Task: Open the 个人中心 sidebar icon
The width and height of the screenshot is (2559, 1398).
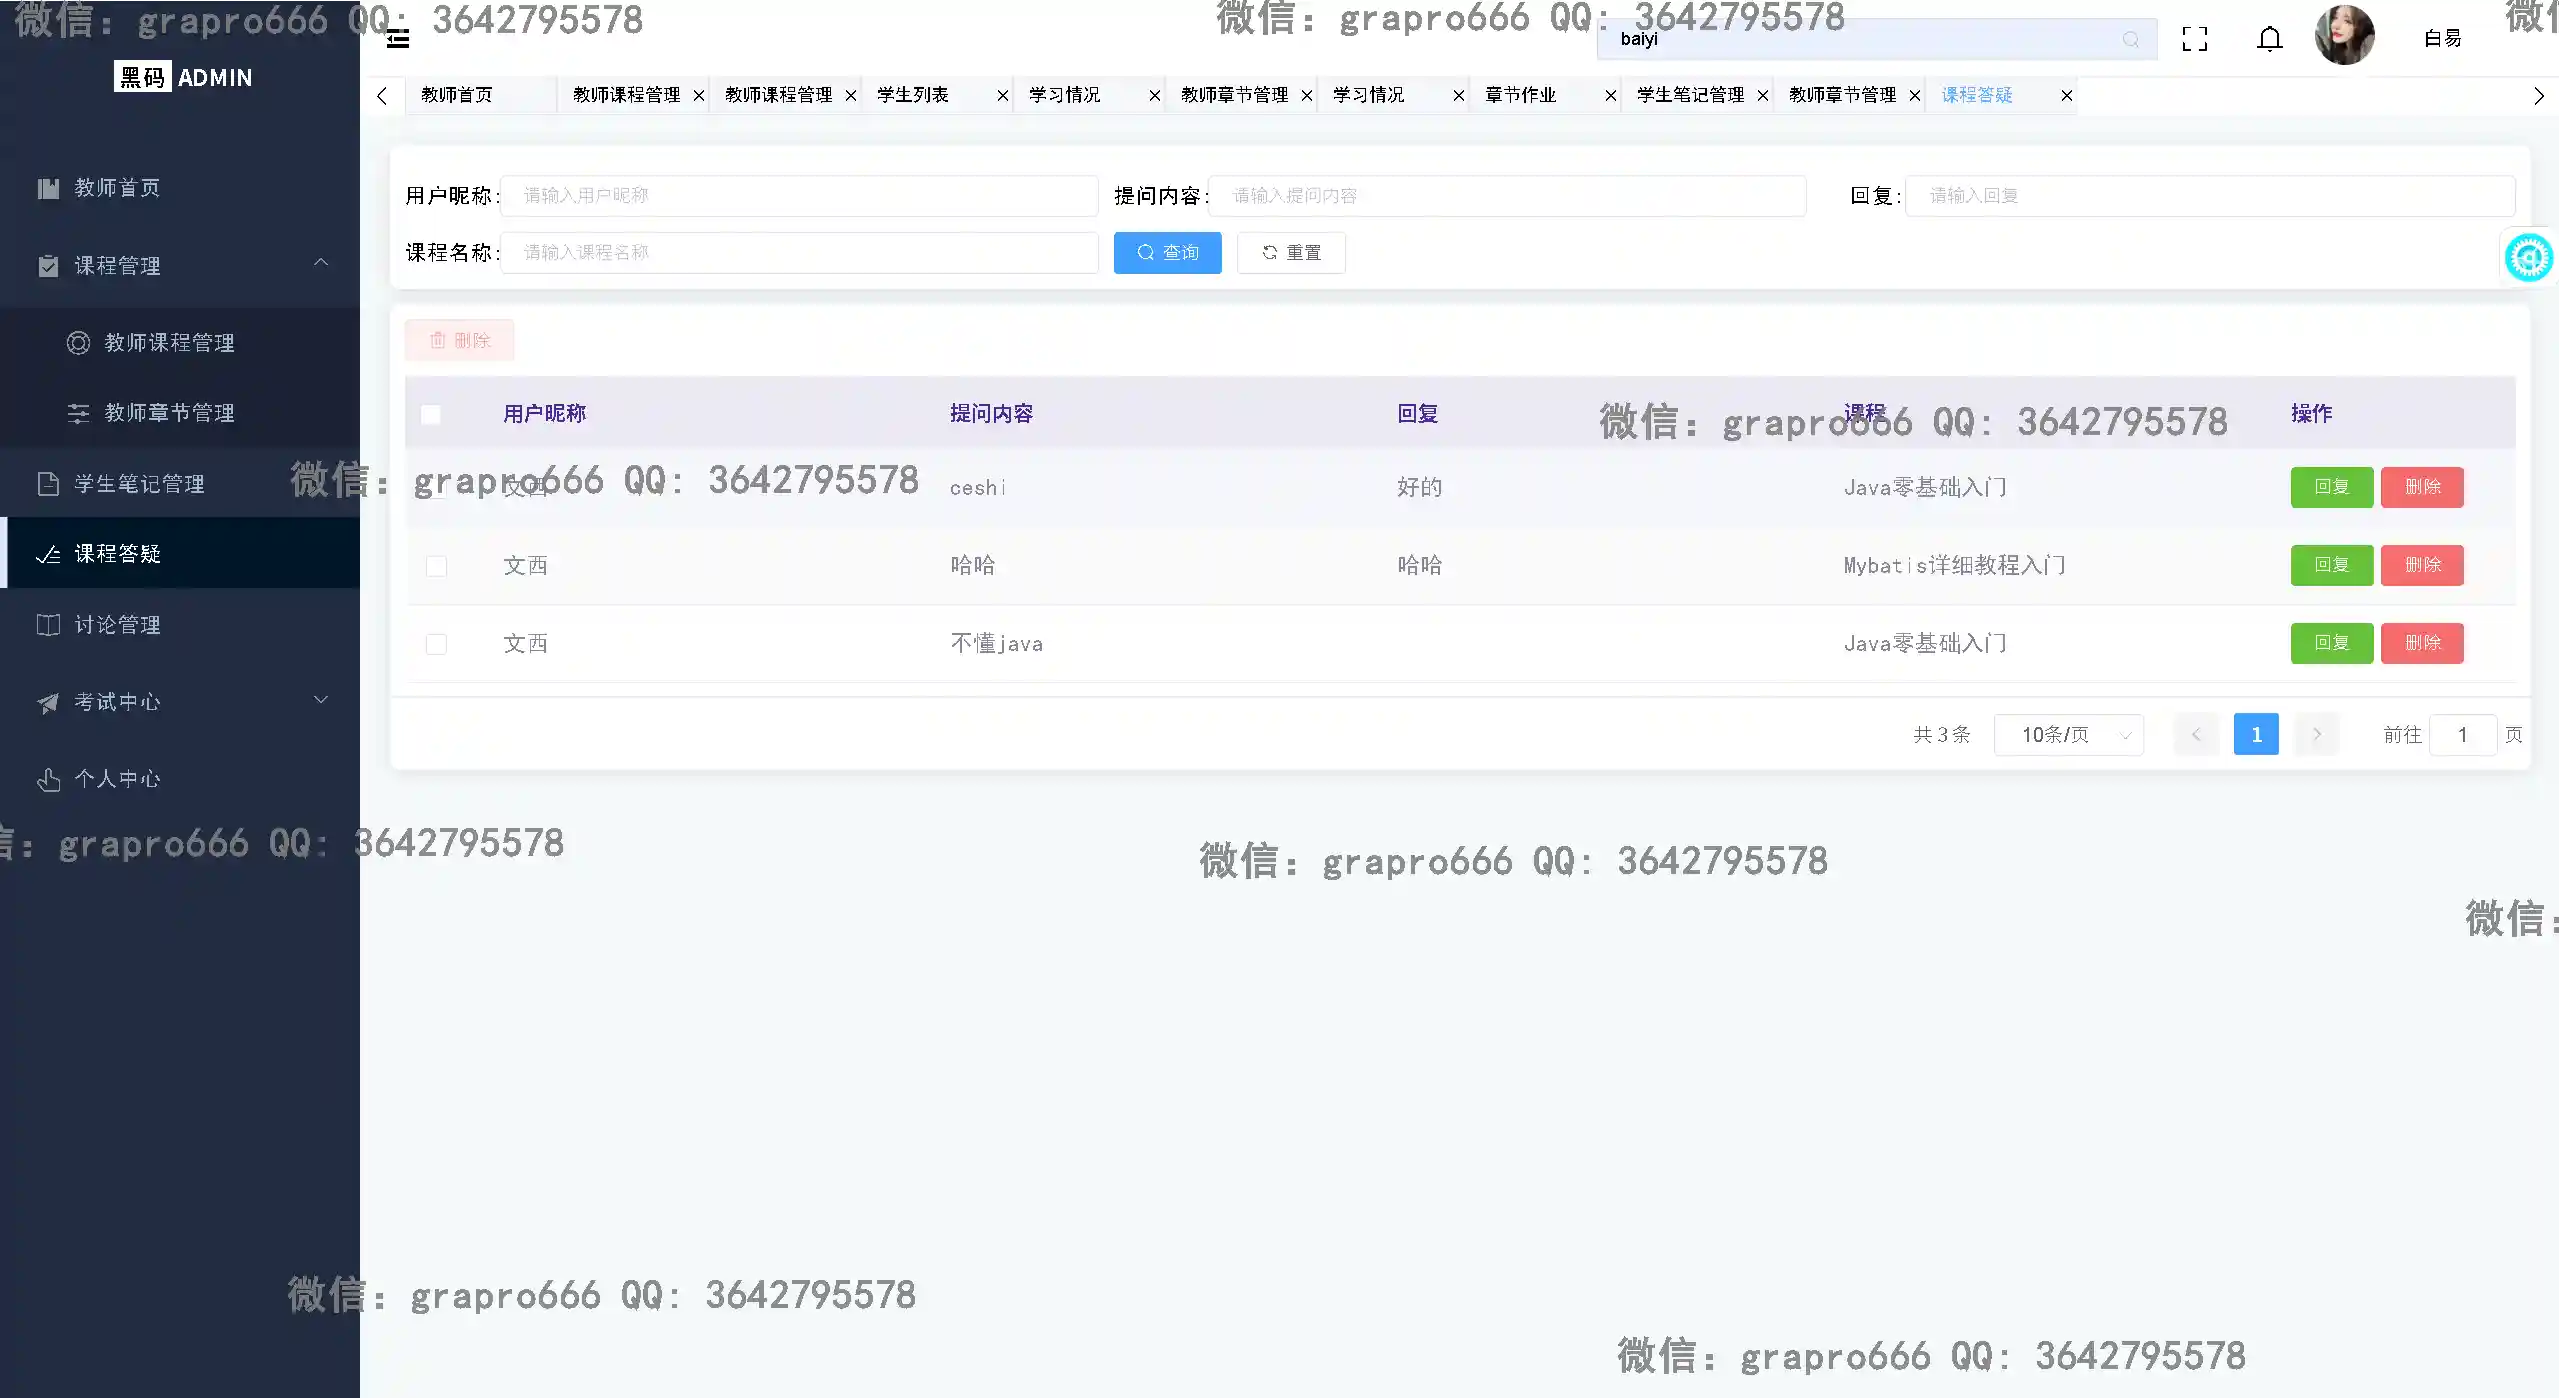Action: pos(48,779)
